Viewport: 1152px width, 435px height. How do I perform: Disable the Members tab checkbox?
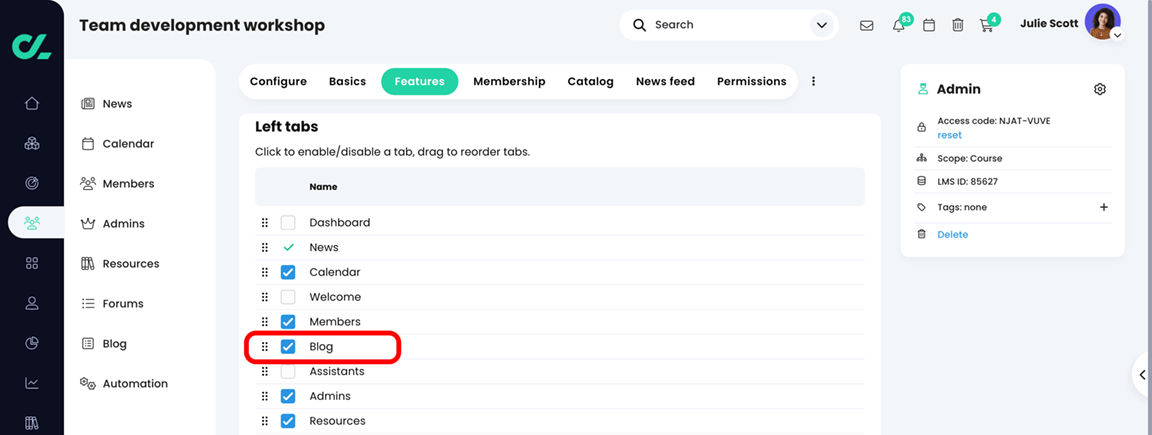[x=288, y=322]
